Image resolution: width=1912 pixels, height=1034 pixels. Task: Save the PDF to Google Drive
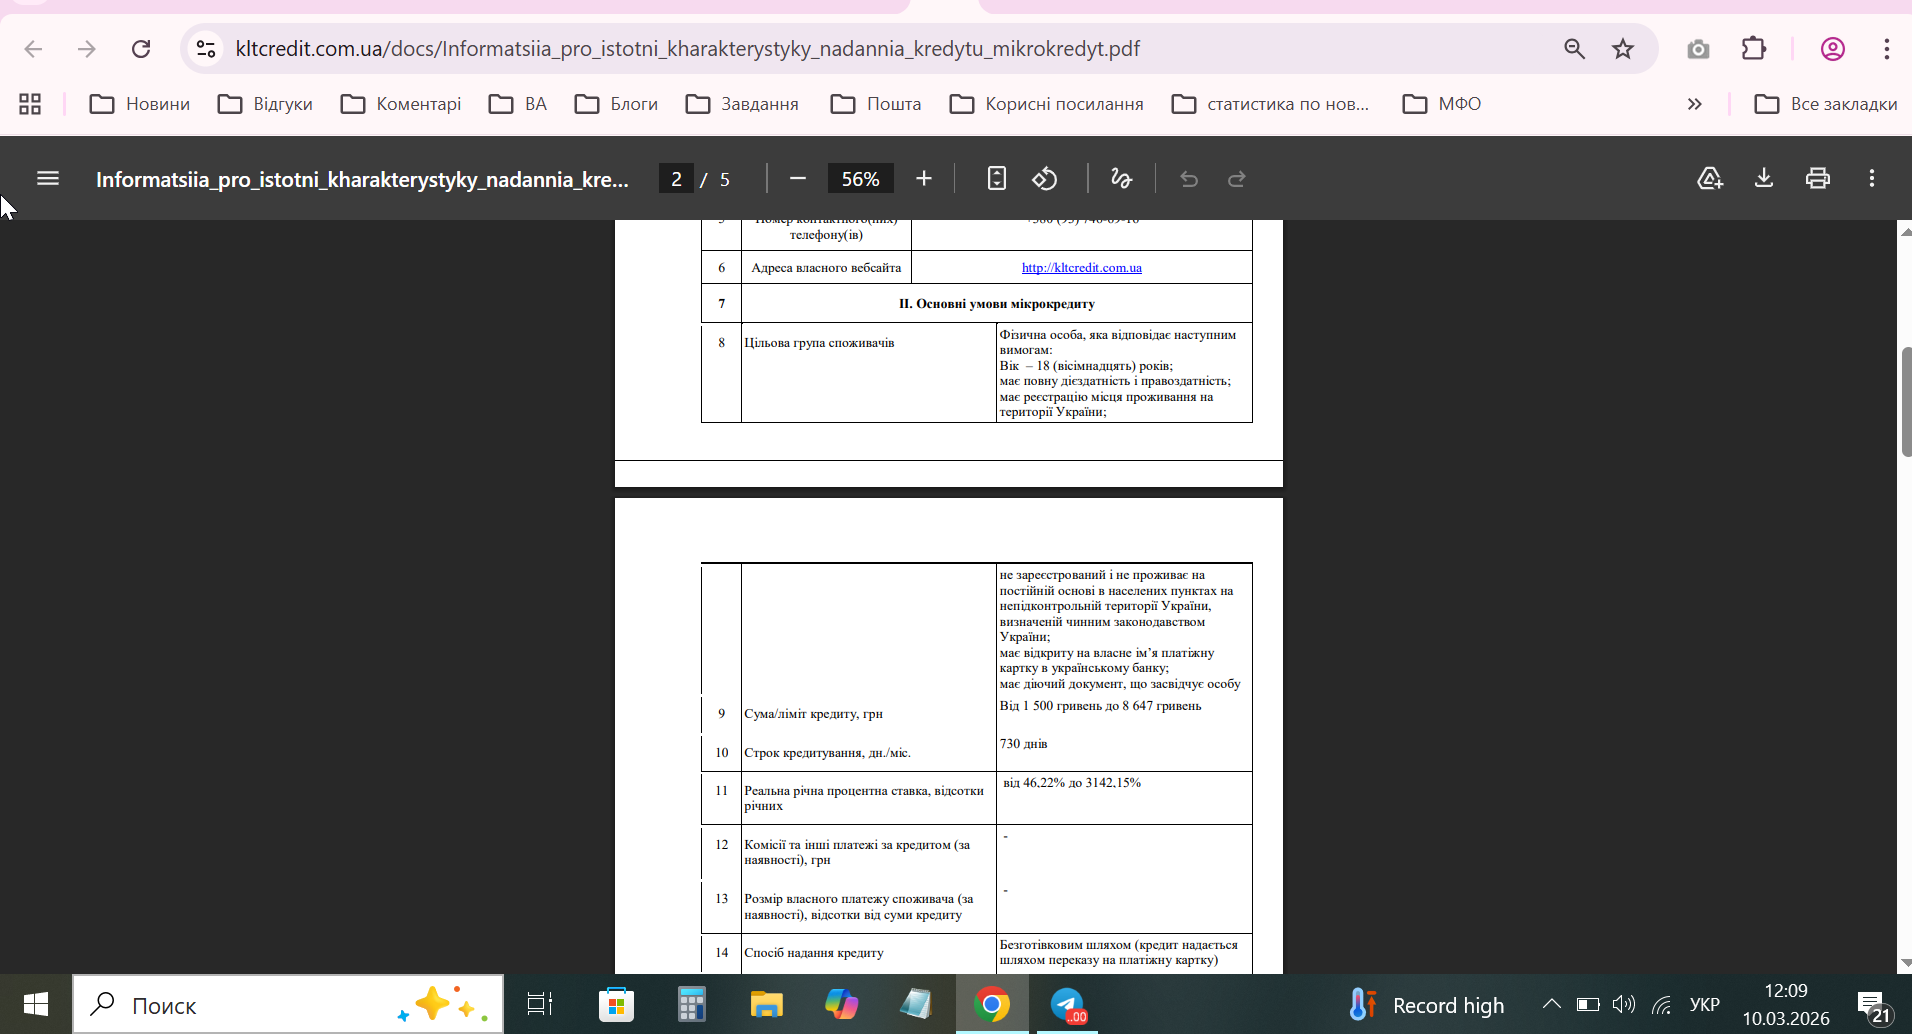1710,179
